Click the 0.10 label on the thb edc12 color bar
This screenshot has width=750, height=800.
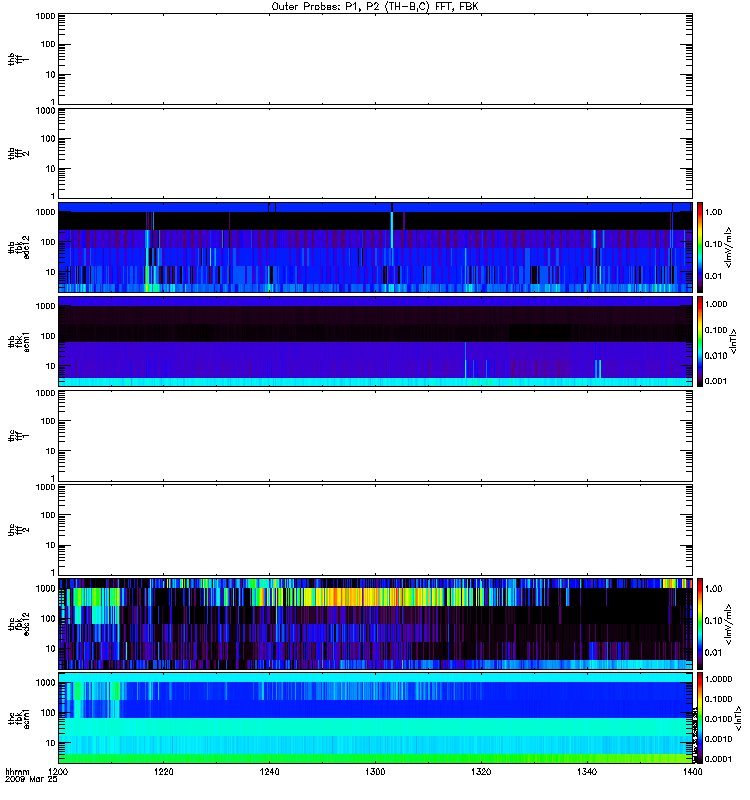coord(714,244)
